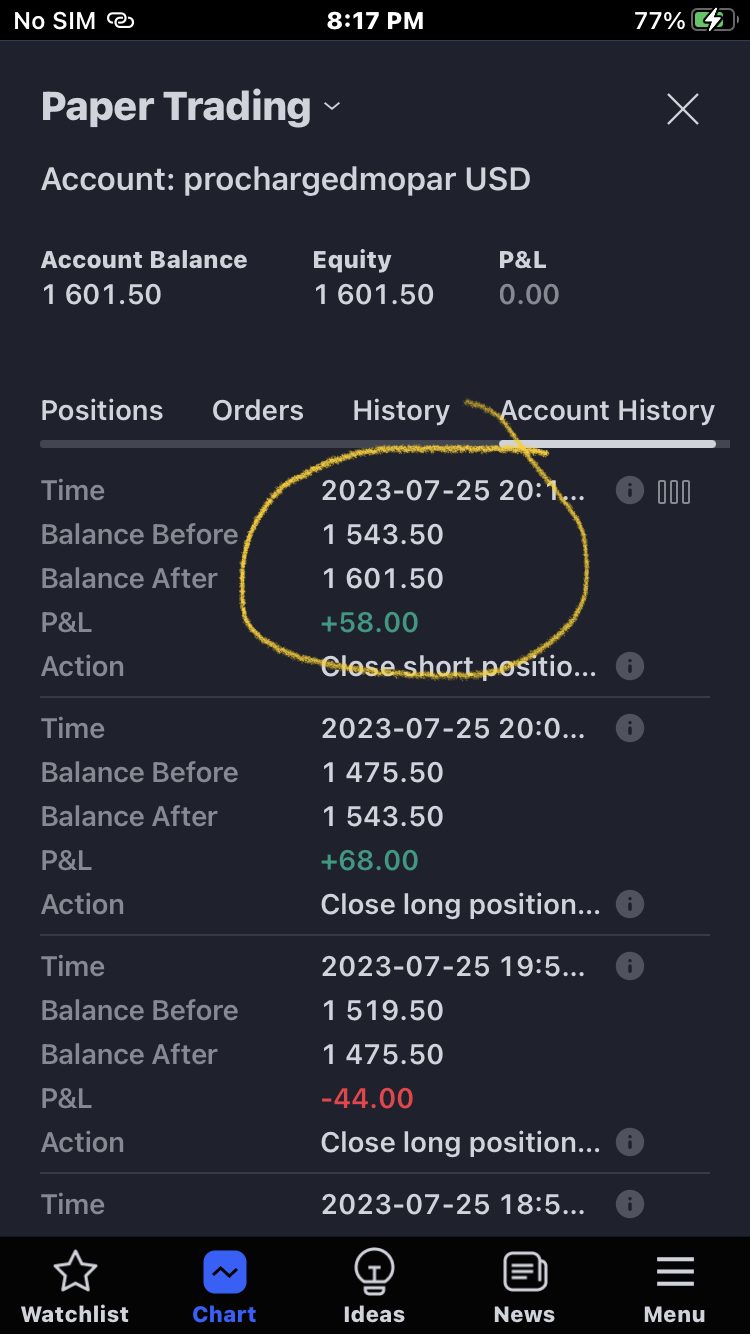The height and width of the screenshot is (1334, 750).
Task: Tap the +68.00 P&L value
Action: click(x=369, y=860)
